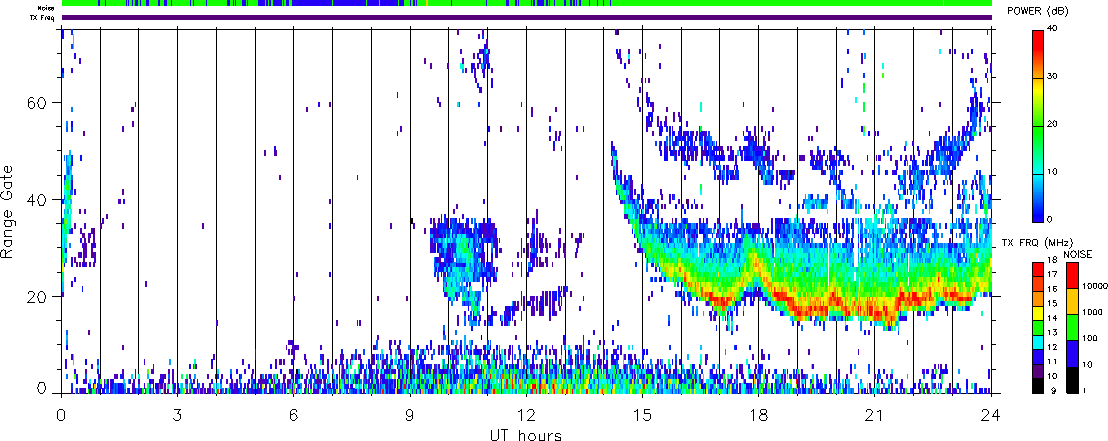This screenshot has height=441, width=1108.
Task: Click the 9 label on the UT hours axis
Action: tap(410, 413)
